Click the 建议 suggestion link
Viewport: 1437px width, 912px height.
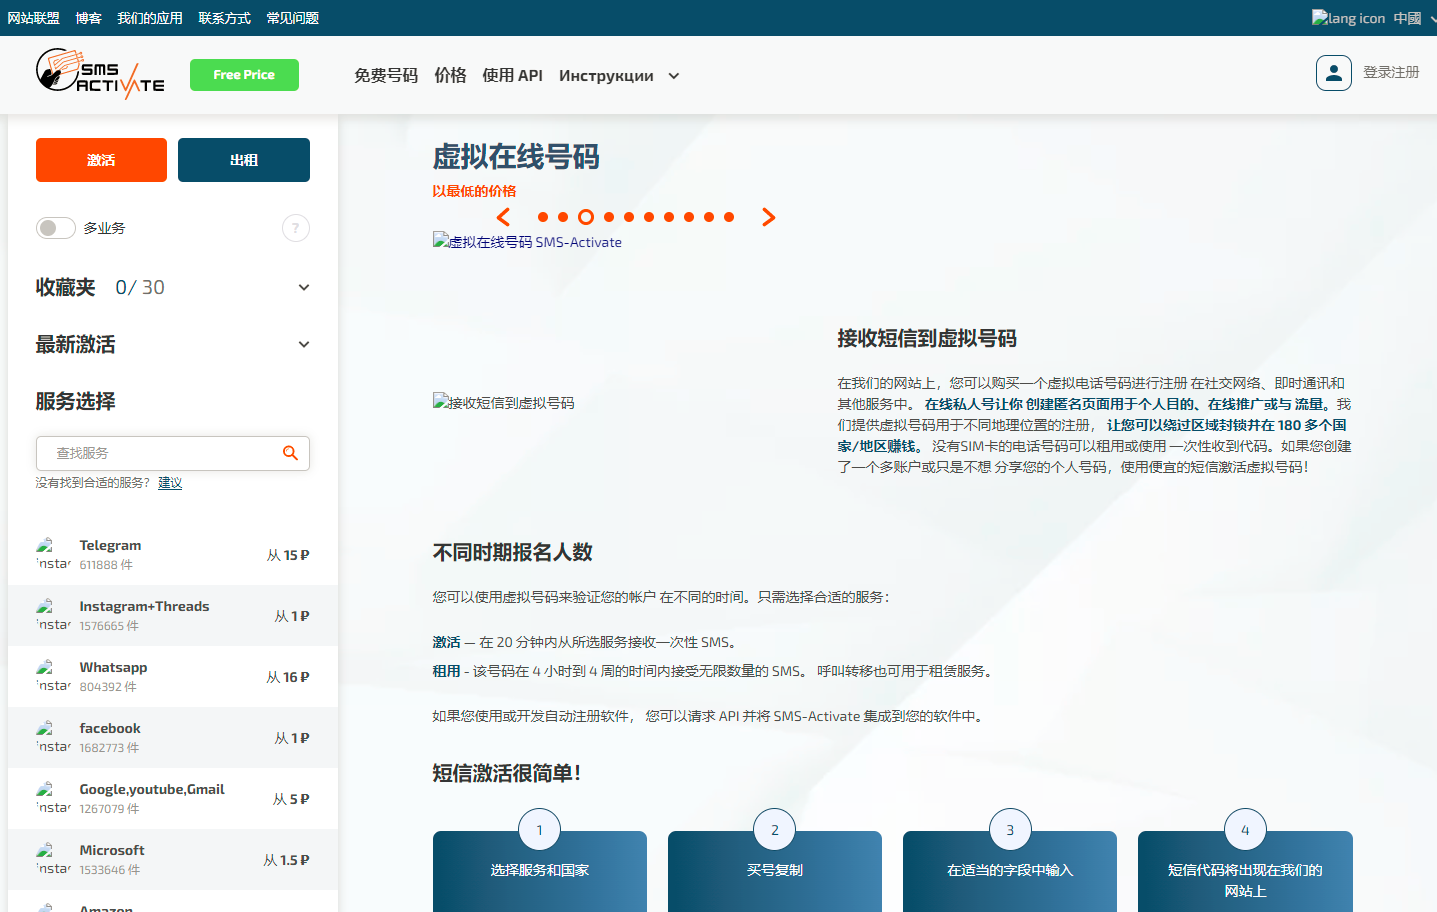170,482
